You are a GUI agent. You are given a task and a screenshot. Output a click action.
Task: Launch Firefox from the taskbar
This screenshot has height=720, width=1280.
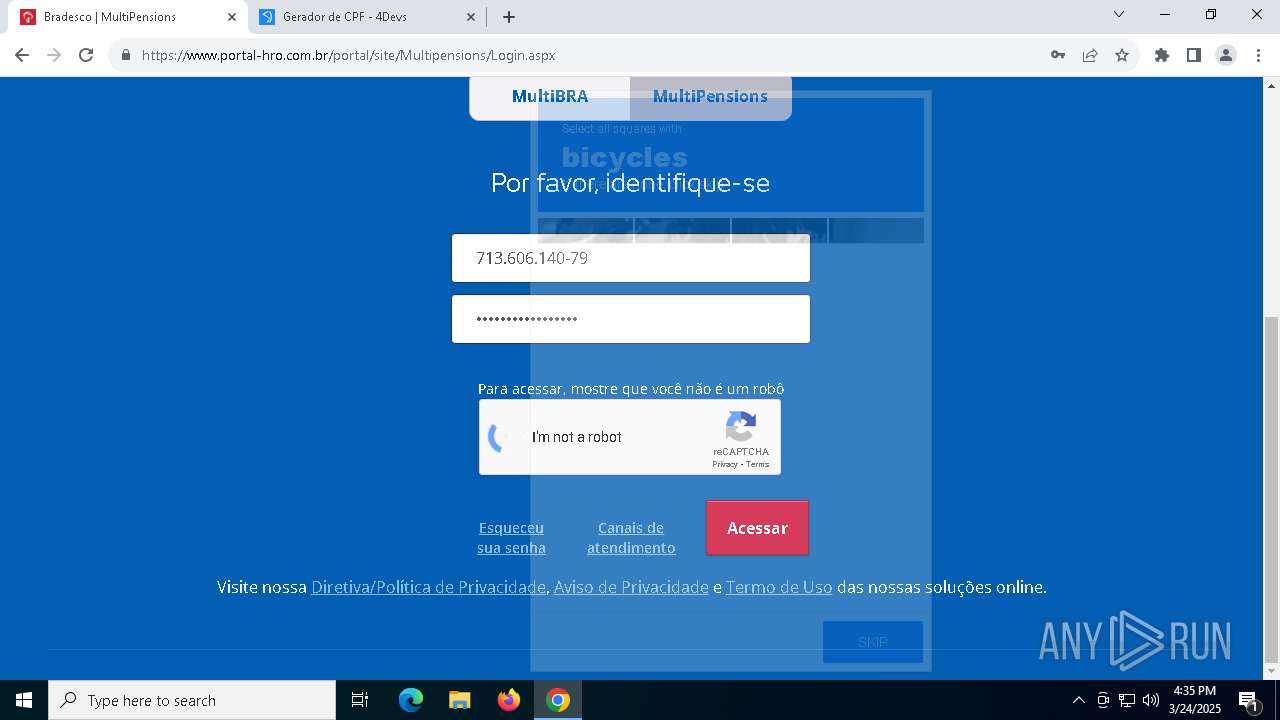[508, 700]
